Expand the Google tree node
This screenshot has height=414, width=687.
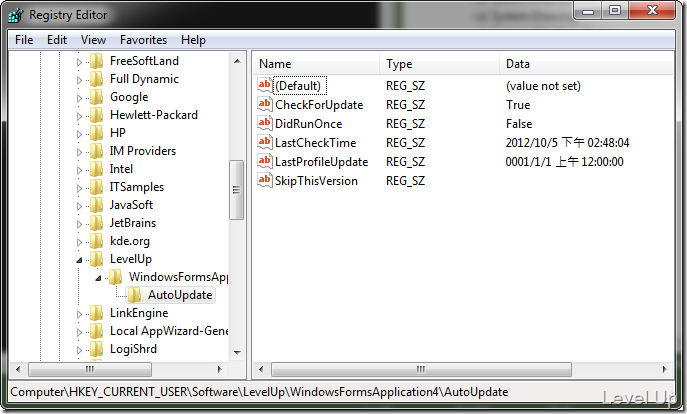pyautogui.click(x=79, y=98)
